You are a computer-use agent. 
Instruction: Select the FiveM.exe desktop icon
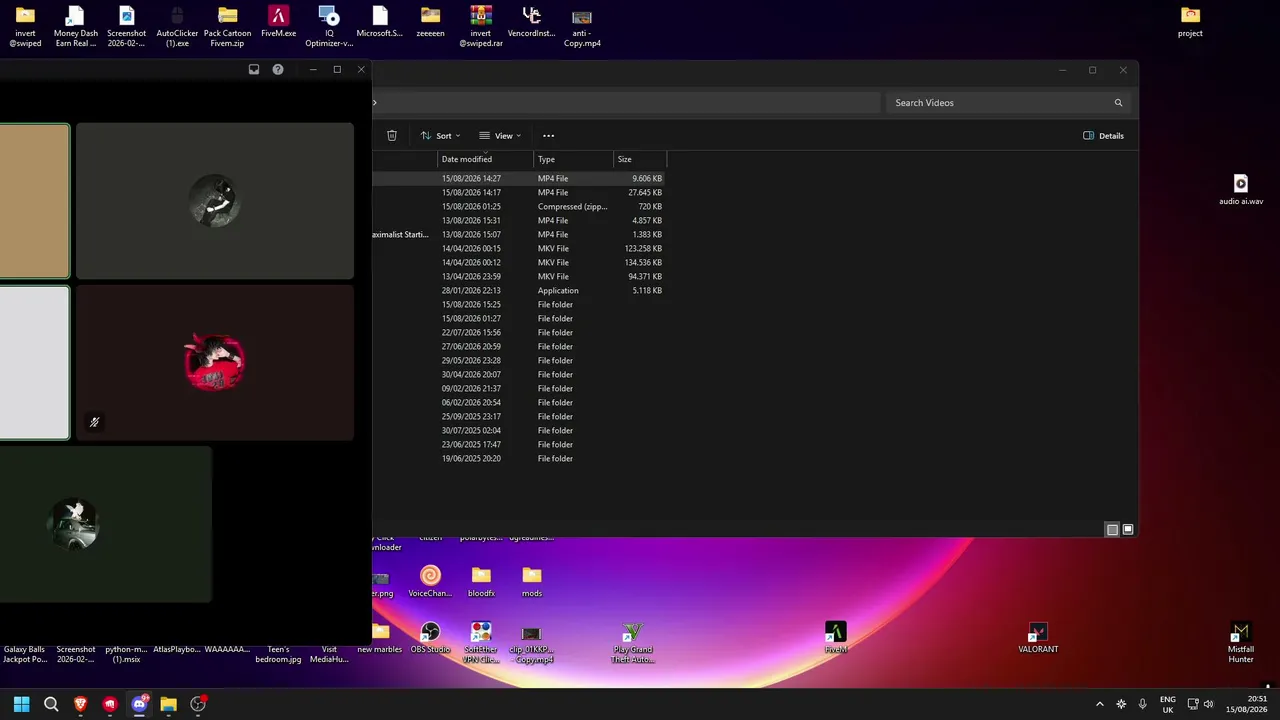[x=279, y=22]
